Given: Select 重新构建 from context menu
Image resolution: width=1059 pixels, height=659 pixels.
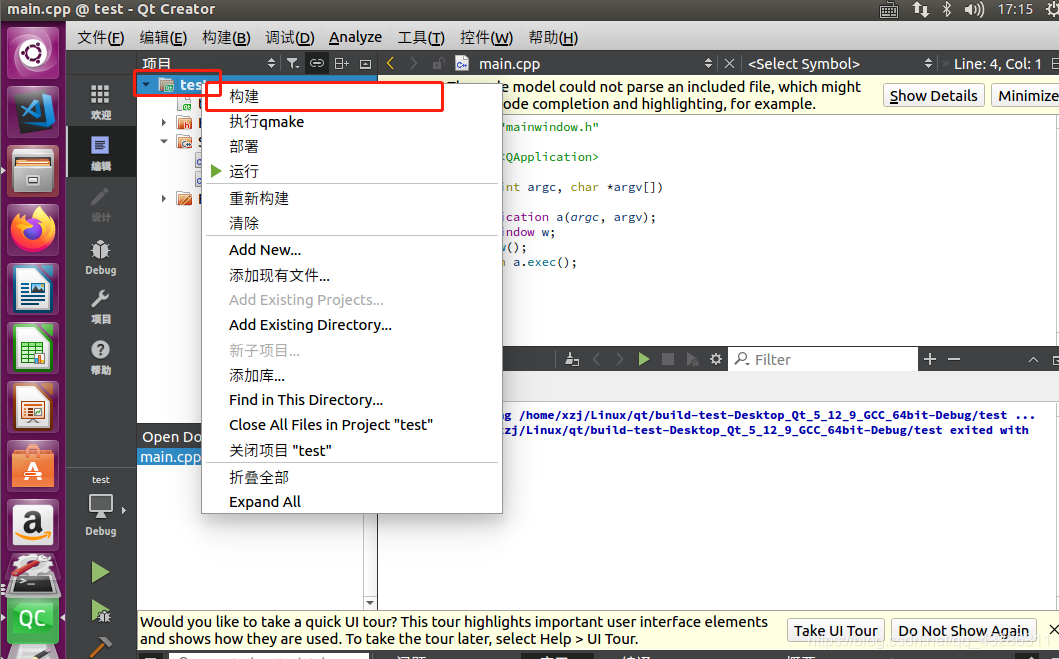Looking at the screenshot, I should (351, 199).
